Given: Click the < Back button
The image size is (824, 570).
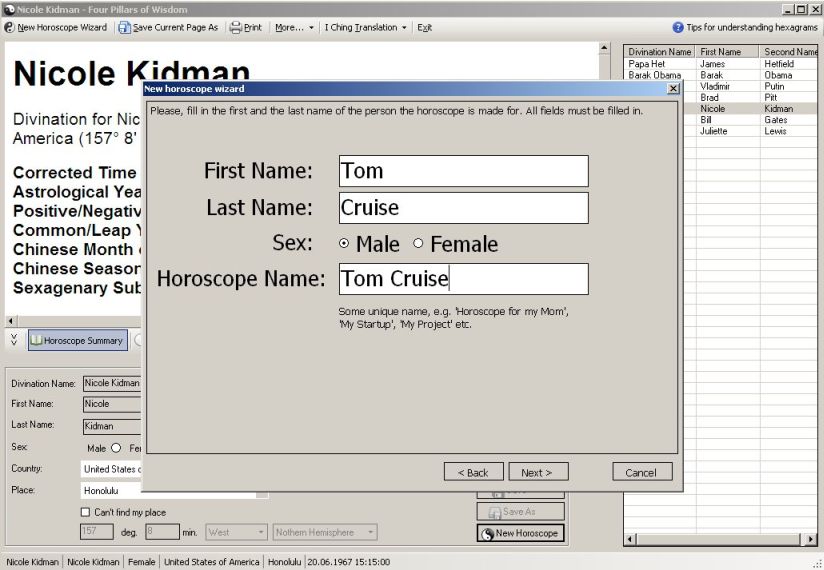Looking at the screenshot, I should coord(473,472).
